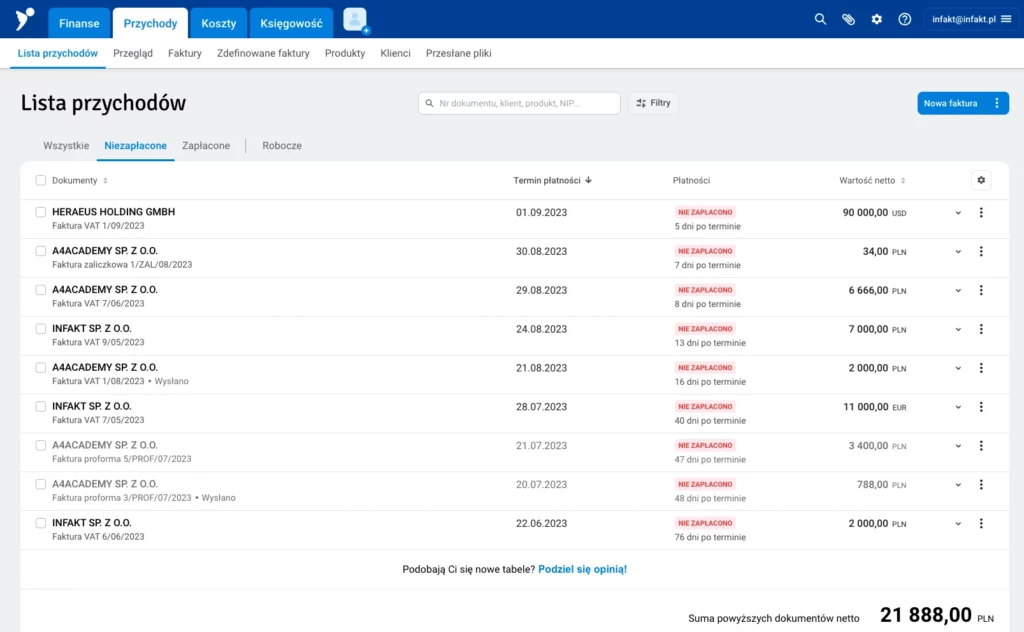This screenshot has height=632, width=1024.
Task: Open the search magnifier in top bar
Action: pos(820,19)
